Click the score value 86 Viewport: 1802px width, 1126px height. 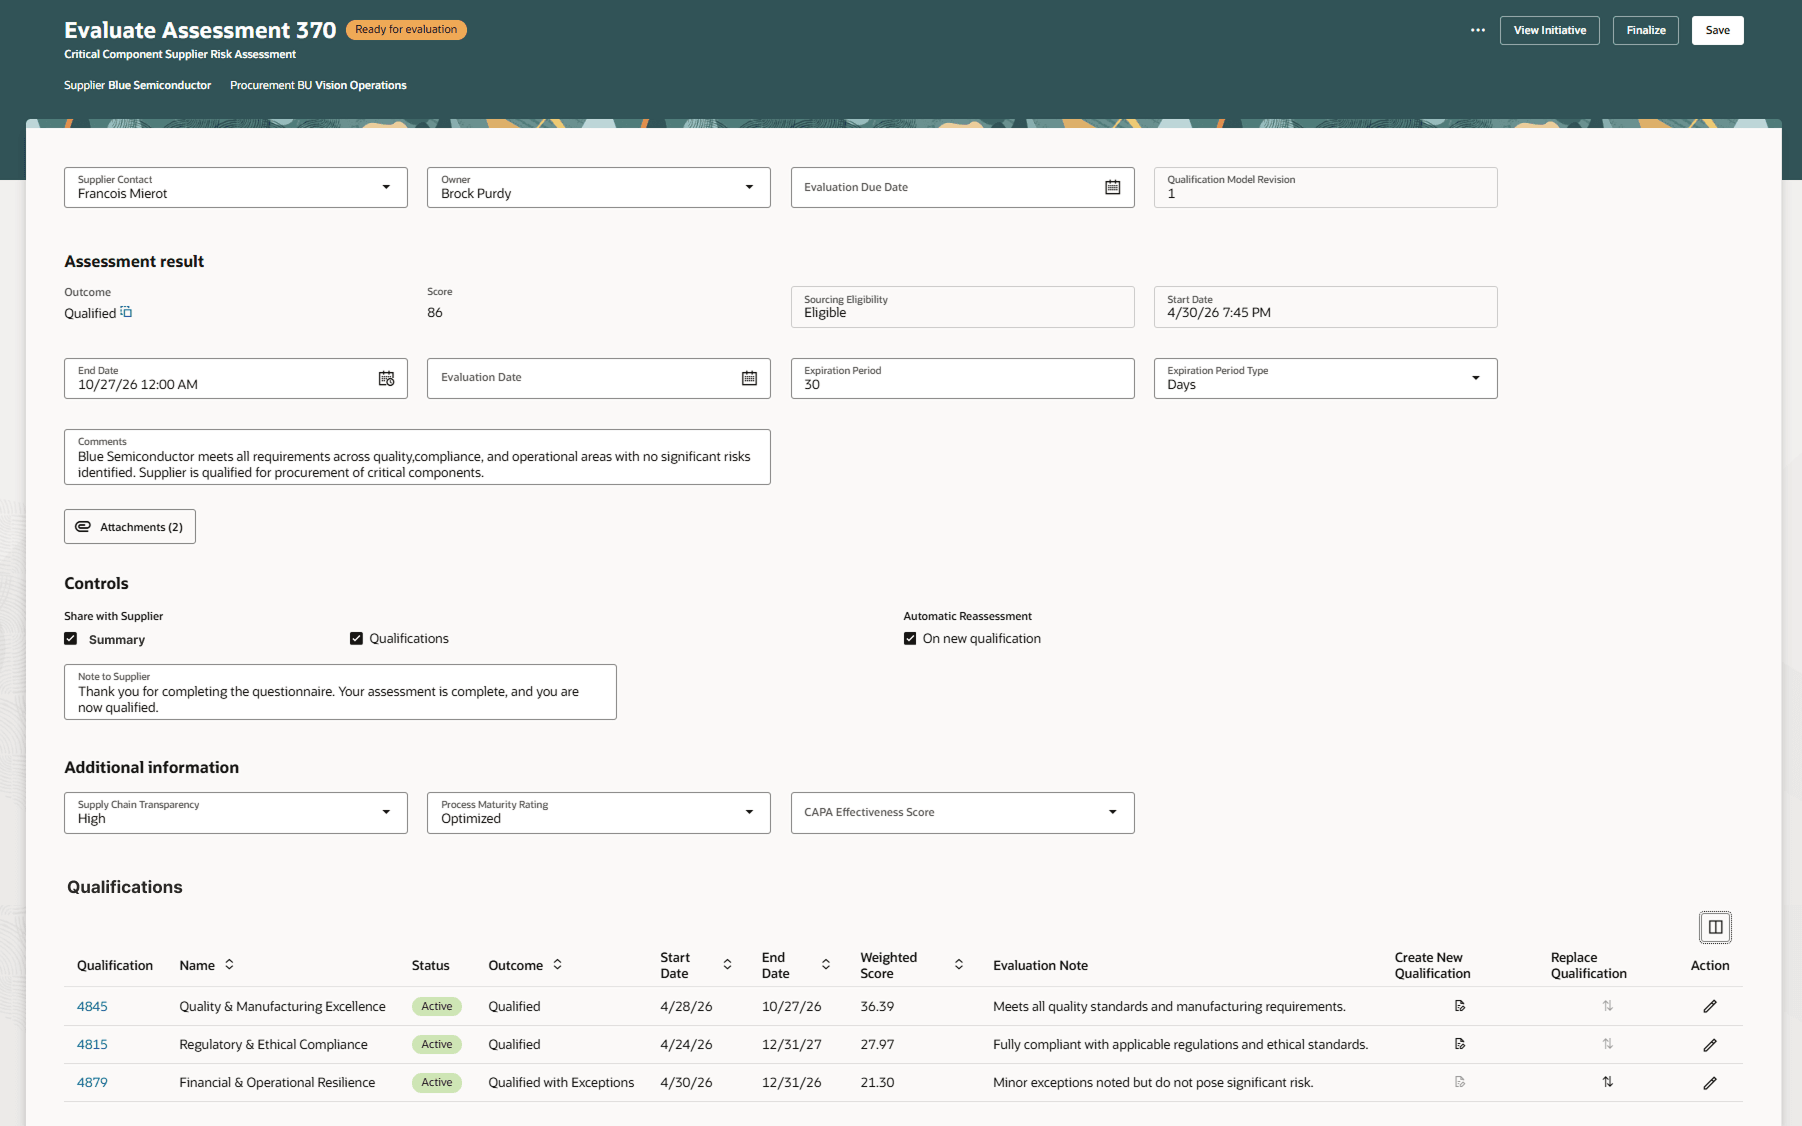435,312
